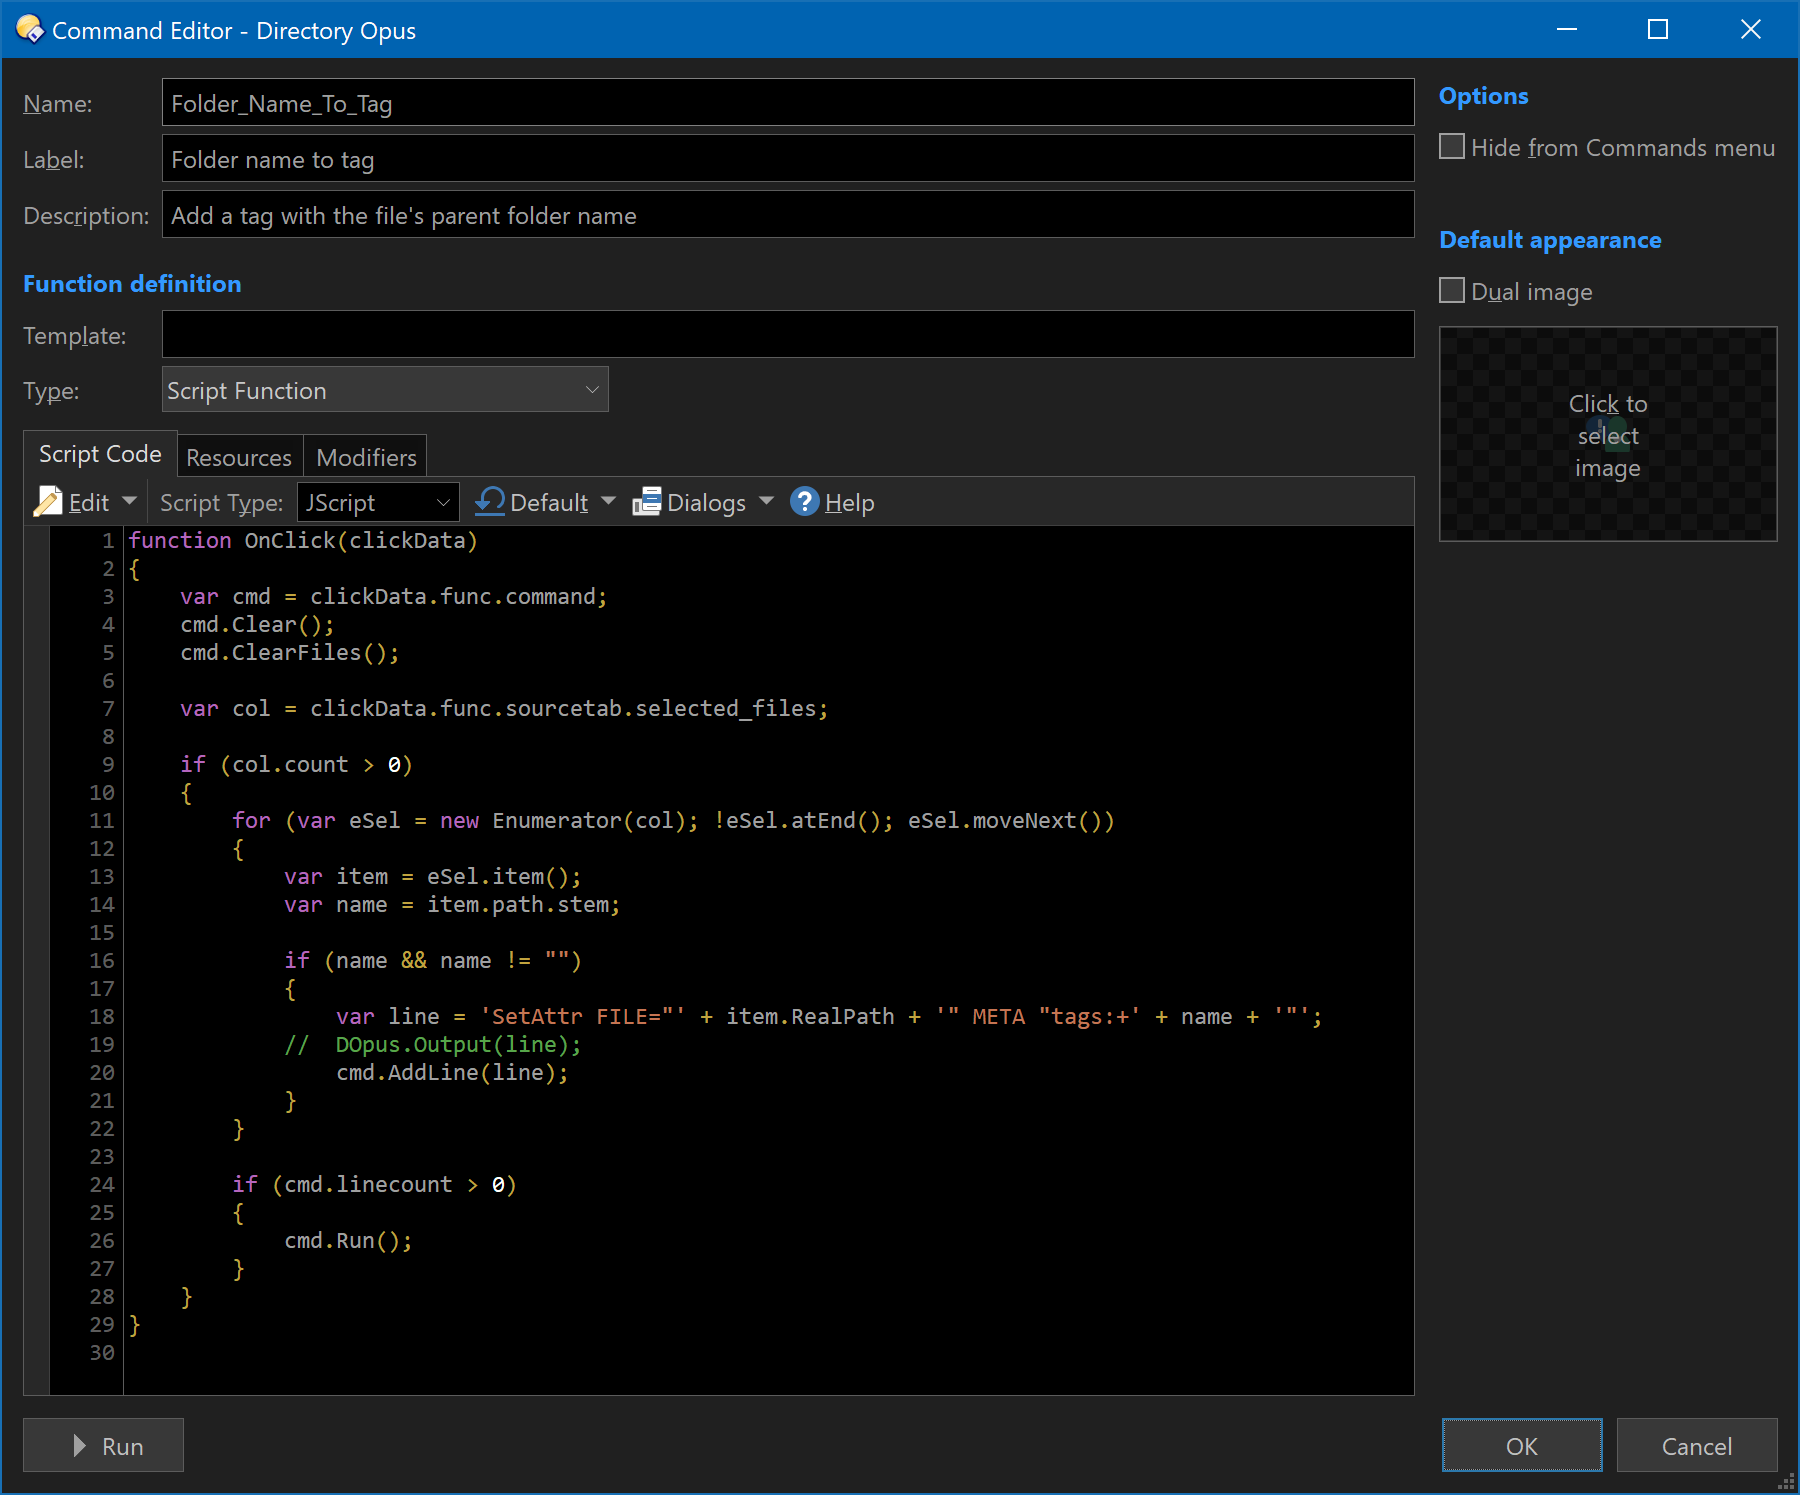Click the Edit toolbar label
The height and width of the screenshot is (1495, 1800).
(x=89, y=502)
